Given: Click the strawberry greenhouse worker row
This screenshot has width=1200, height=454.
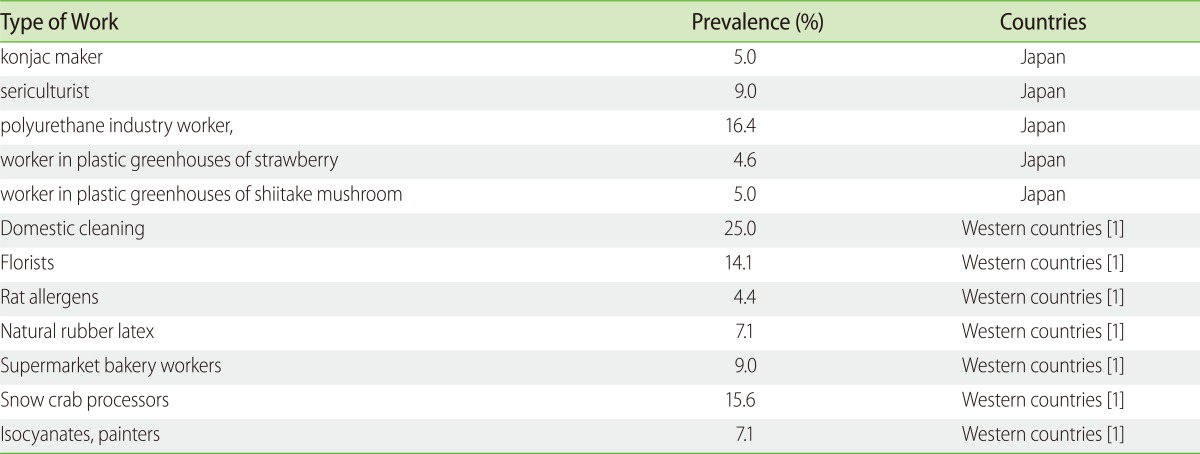Looking at the screenshot, I should pos(600,160).
